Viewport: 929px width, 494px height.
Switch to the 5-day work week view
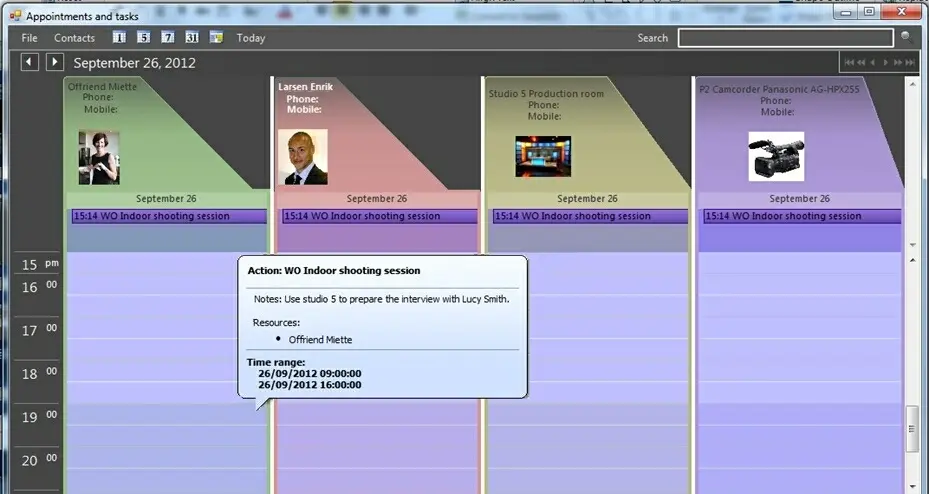tap(143, 38)
